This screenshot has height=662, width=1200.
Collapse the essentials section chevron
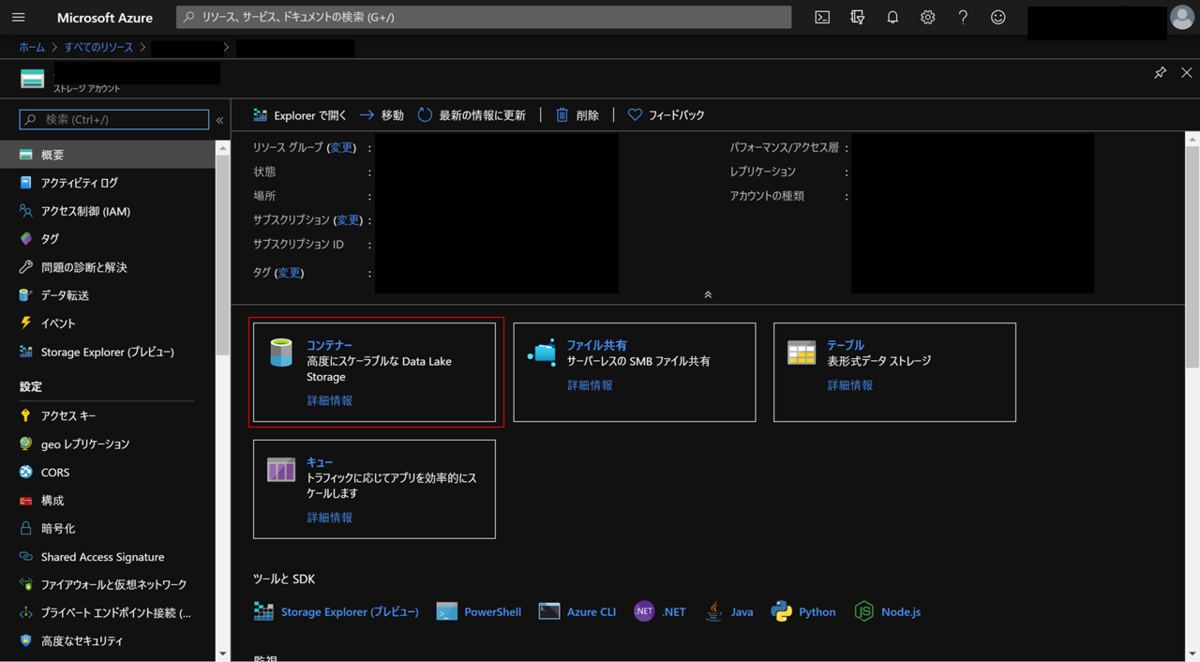pyautogui.click(x=708, y=295)
